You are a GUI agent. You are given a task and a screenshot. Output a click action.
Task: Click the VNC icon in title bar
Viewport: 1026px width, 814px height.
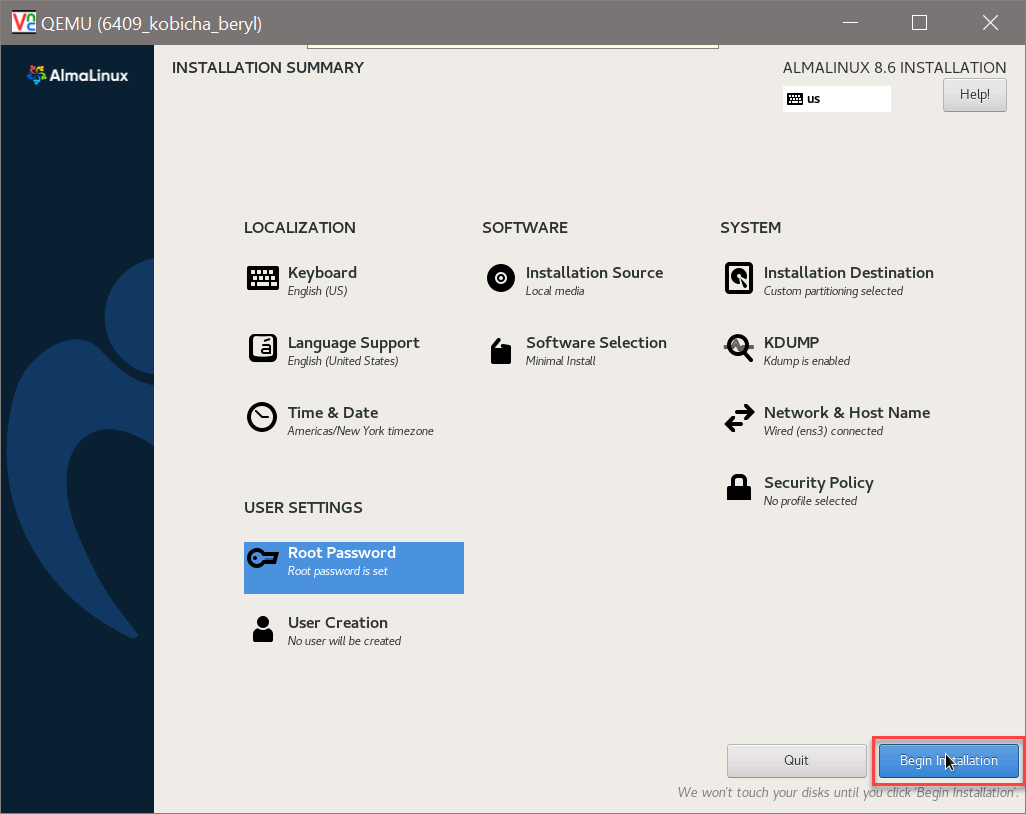pos(24,22)
